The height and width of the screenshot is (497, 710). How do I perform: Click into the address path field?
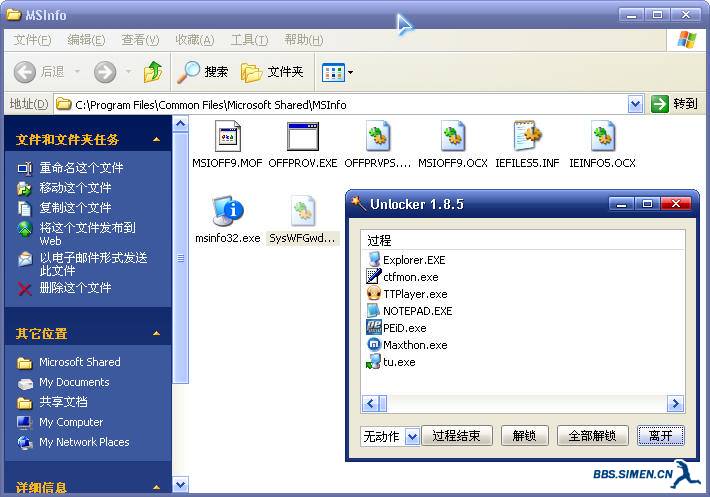pyautogui.click(x=342, y=105)
